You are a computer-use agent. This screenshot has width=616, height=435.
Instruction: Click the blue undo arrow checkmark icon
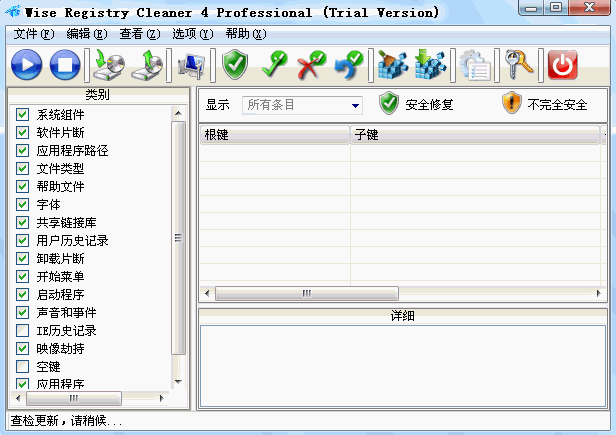[349, 65]
